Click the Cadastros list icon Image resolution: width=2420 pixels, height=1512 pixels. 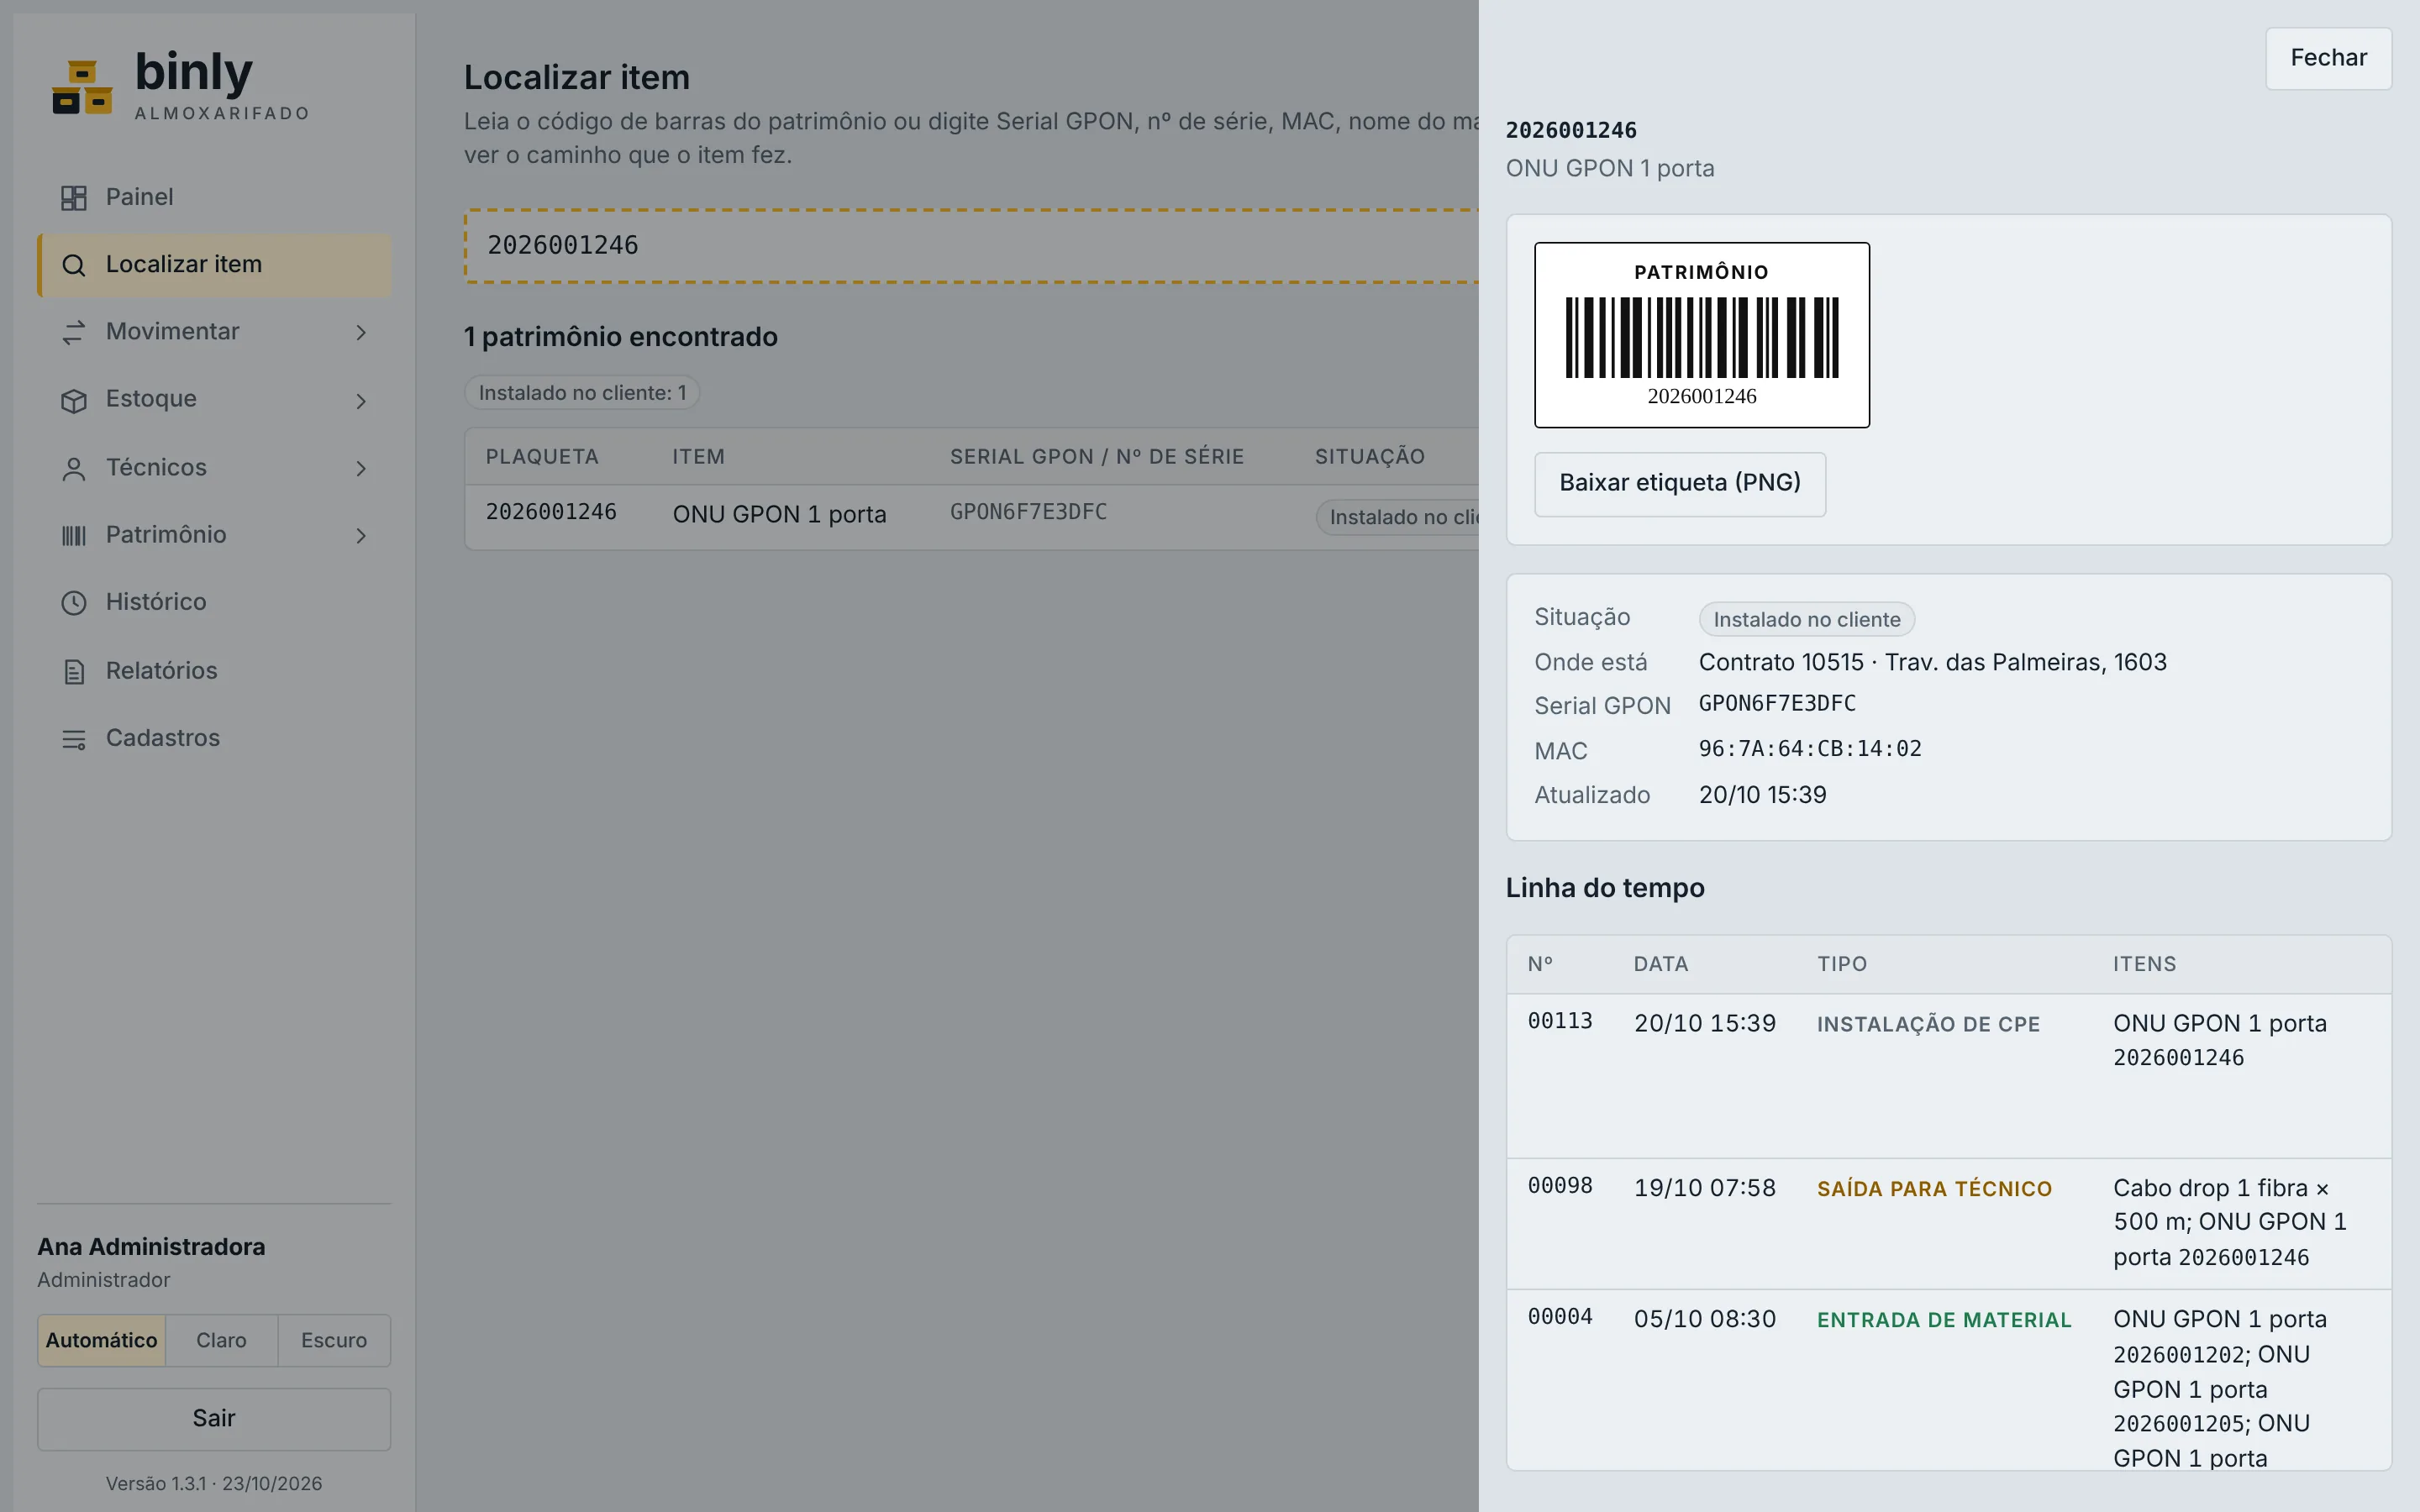coord(74,738)
